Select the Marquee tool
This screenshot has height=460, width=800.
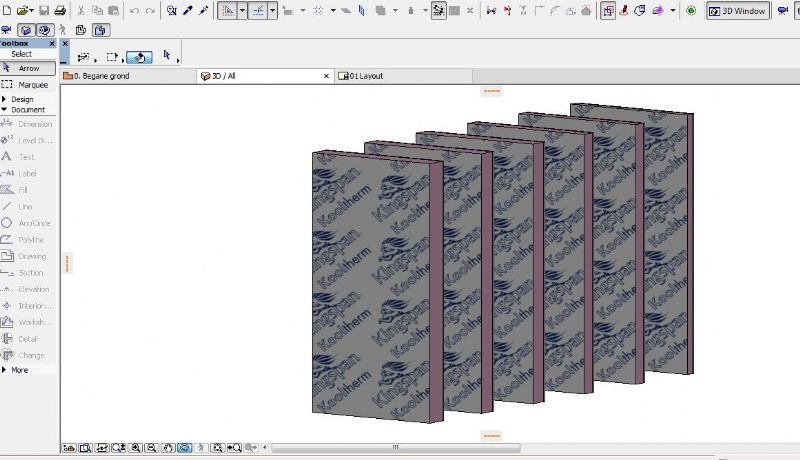[x=28, y=85]
